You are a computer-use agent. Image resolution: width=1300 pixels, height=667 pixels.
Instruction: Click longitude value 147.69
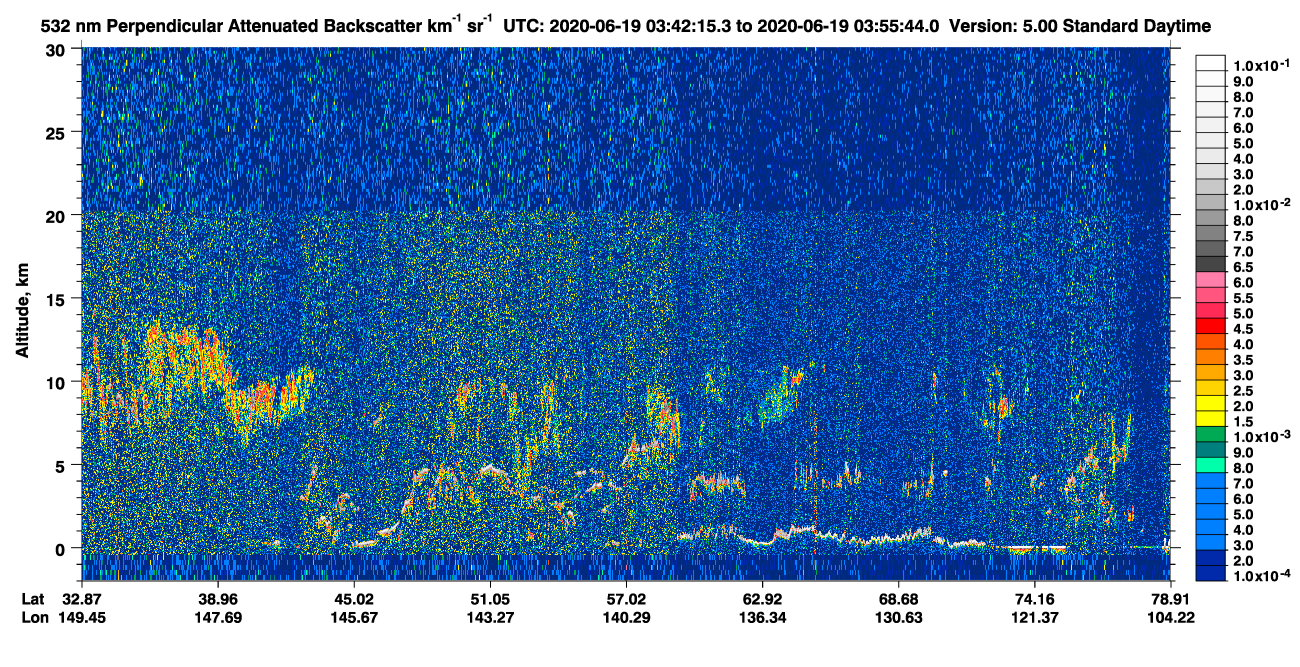click(x=218, y=617)
